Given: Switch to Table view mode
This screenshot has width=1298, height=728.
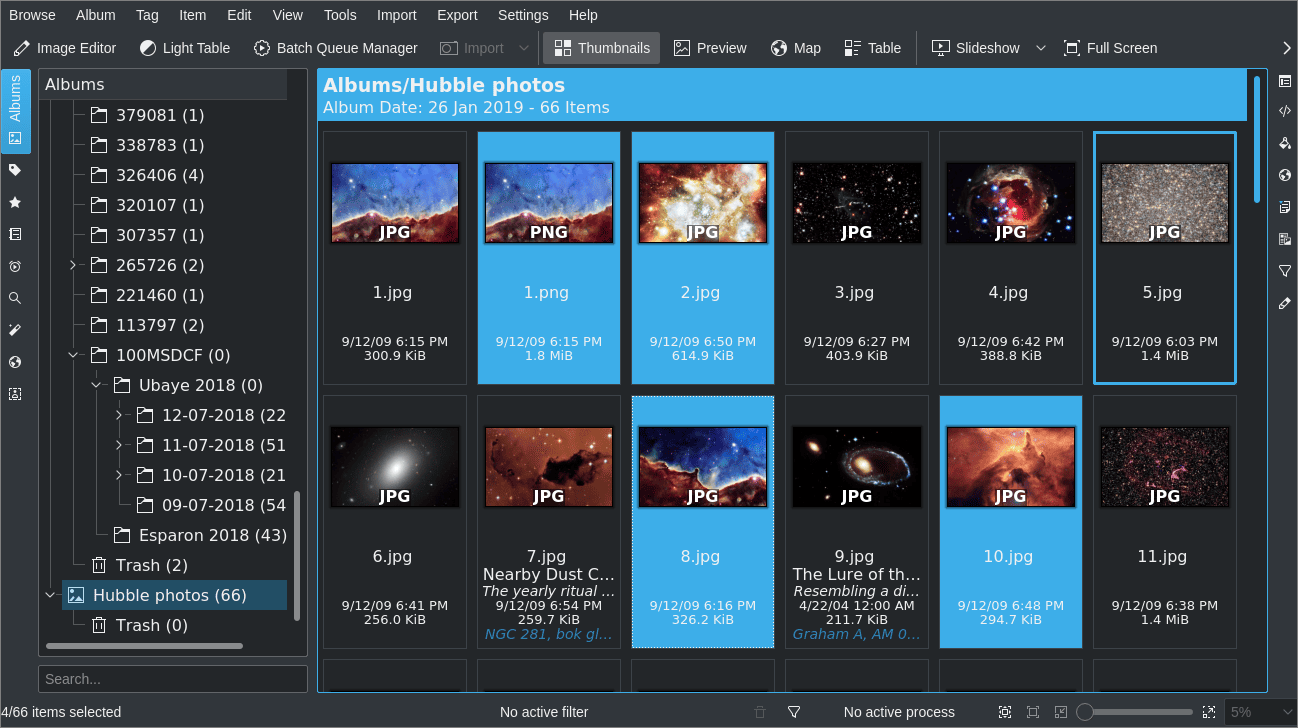Looking at the screenshot, I should point(872,47).
